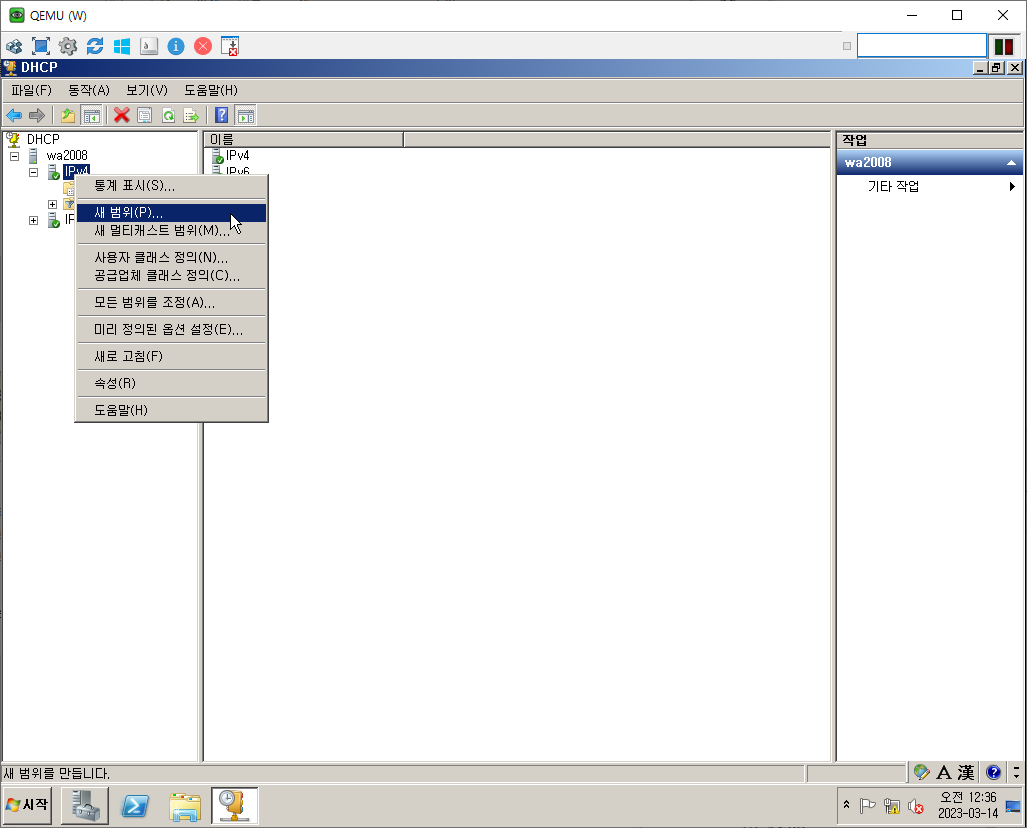Open the QEMU keyboard key icon

(x=149, y=47)
